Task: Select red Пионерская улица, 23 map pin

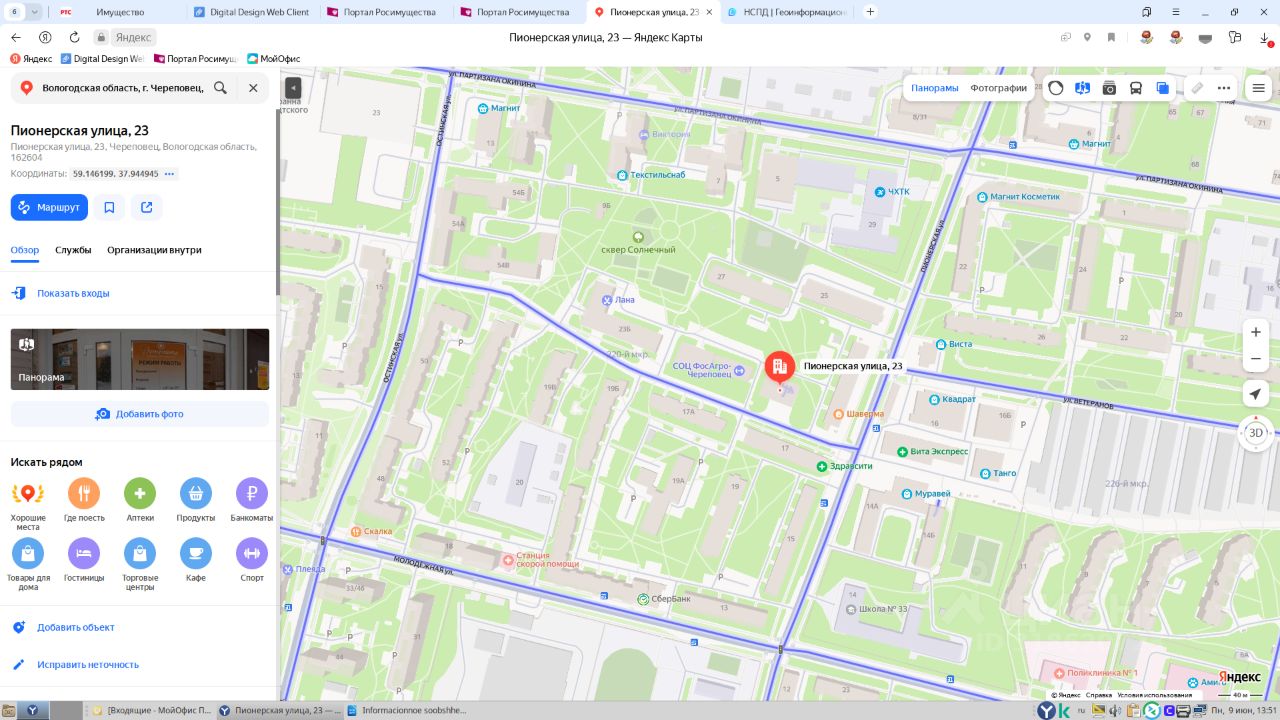Action: pos(780,368)
